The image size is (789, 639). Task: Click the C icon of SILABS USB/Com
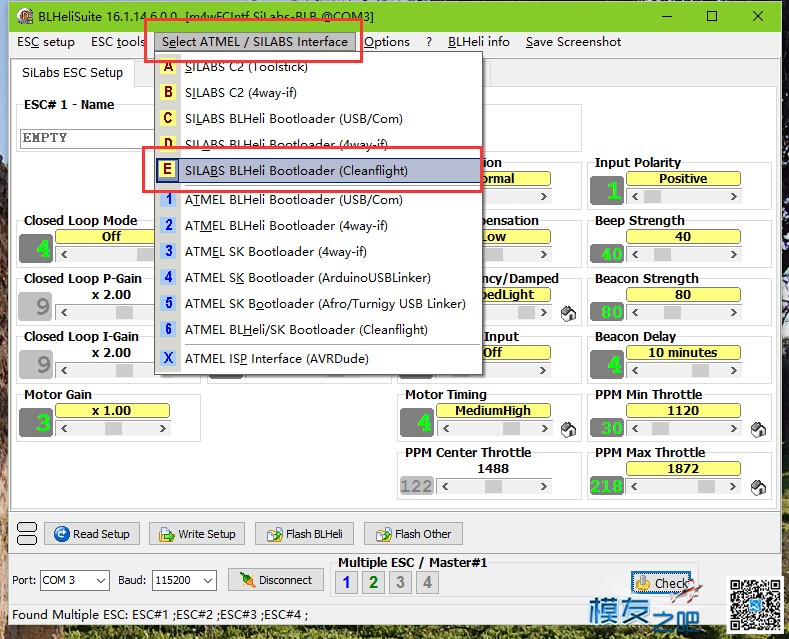point(168,118)
